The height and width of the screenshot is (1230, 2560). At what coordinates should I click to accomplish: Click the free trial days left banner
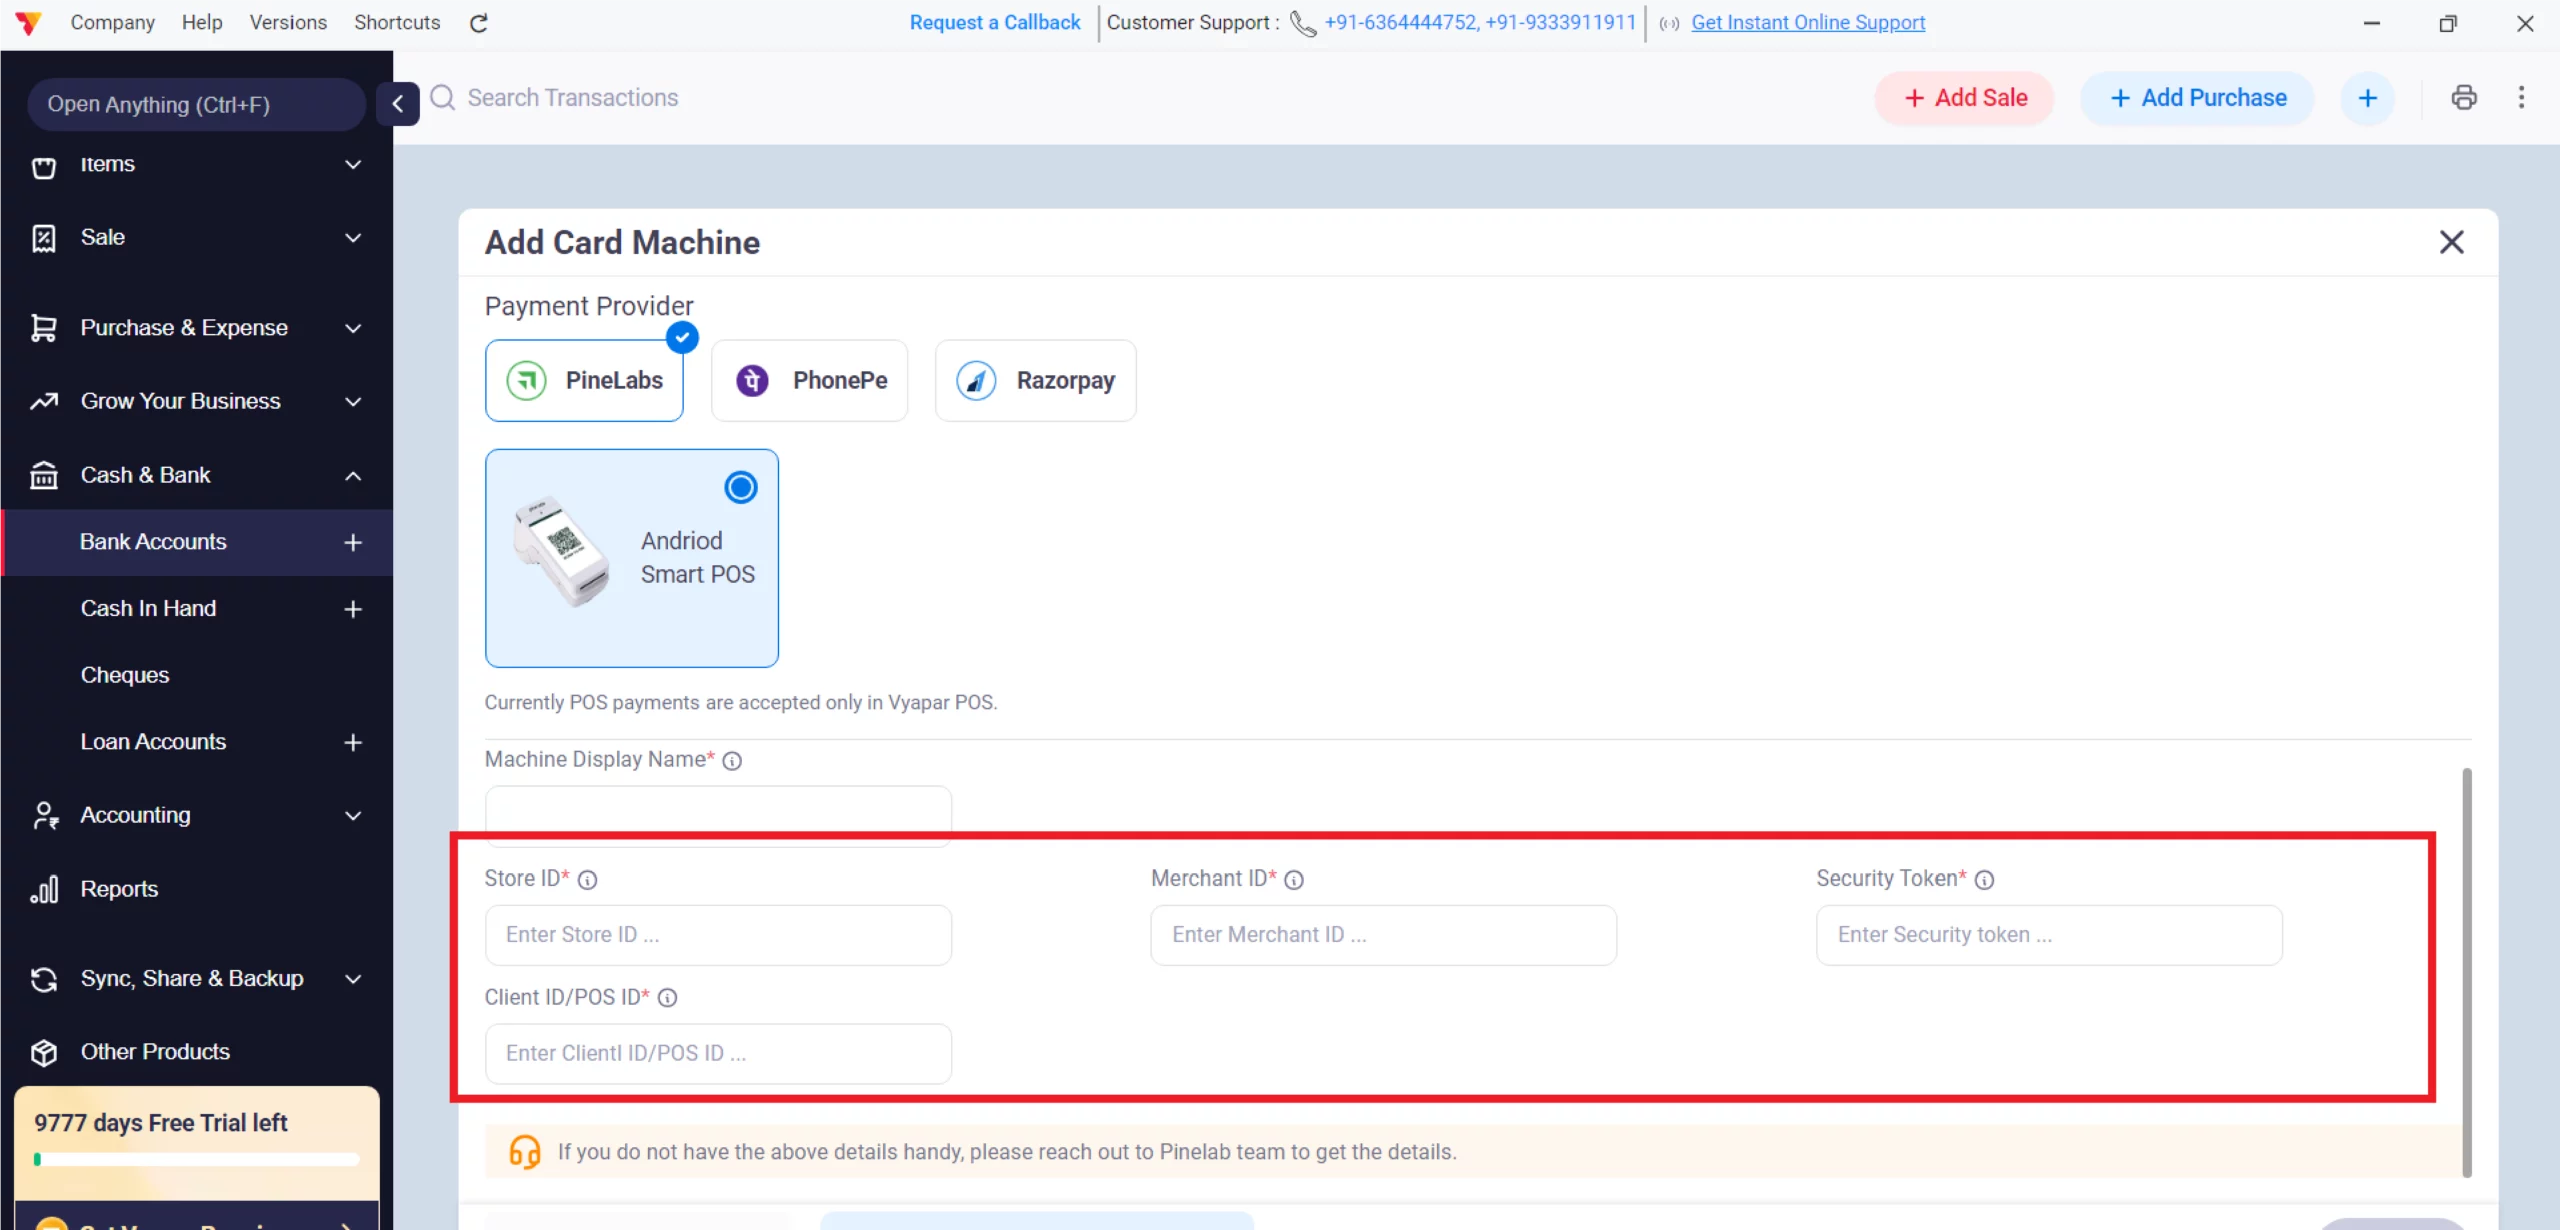(197, 1143)
